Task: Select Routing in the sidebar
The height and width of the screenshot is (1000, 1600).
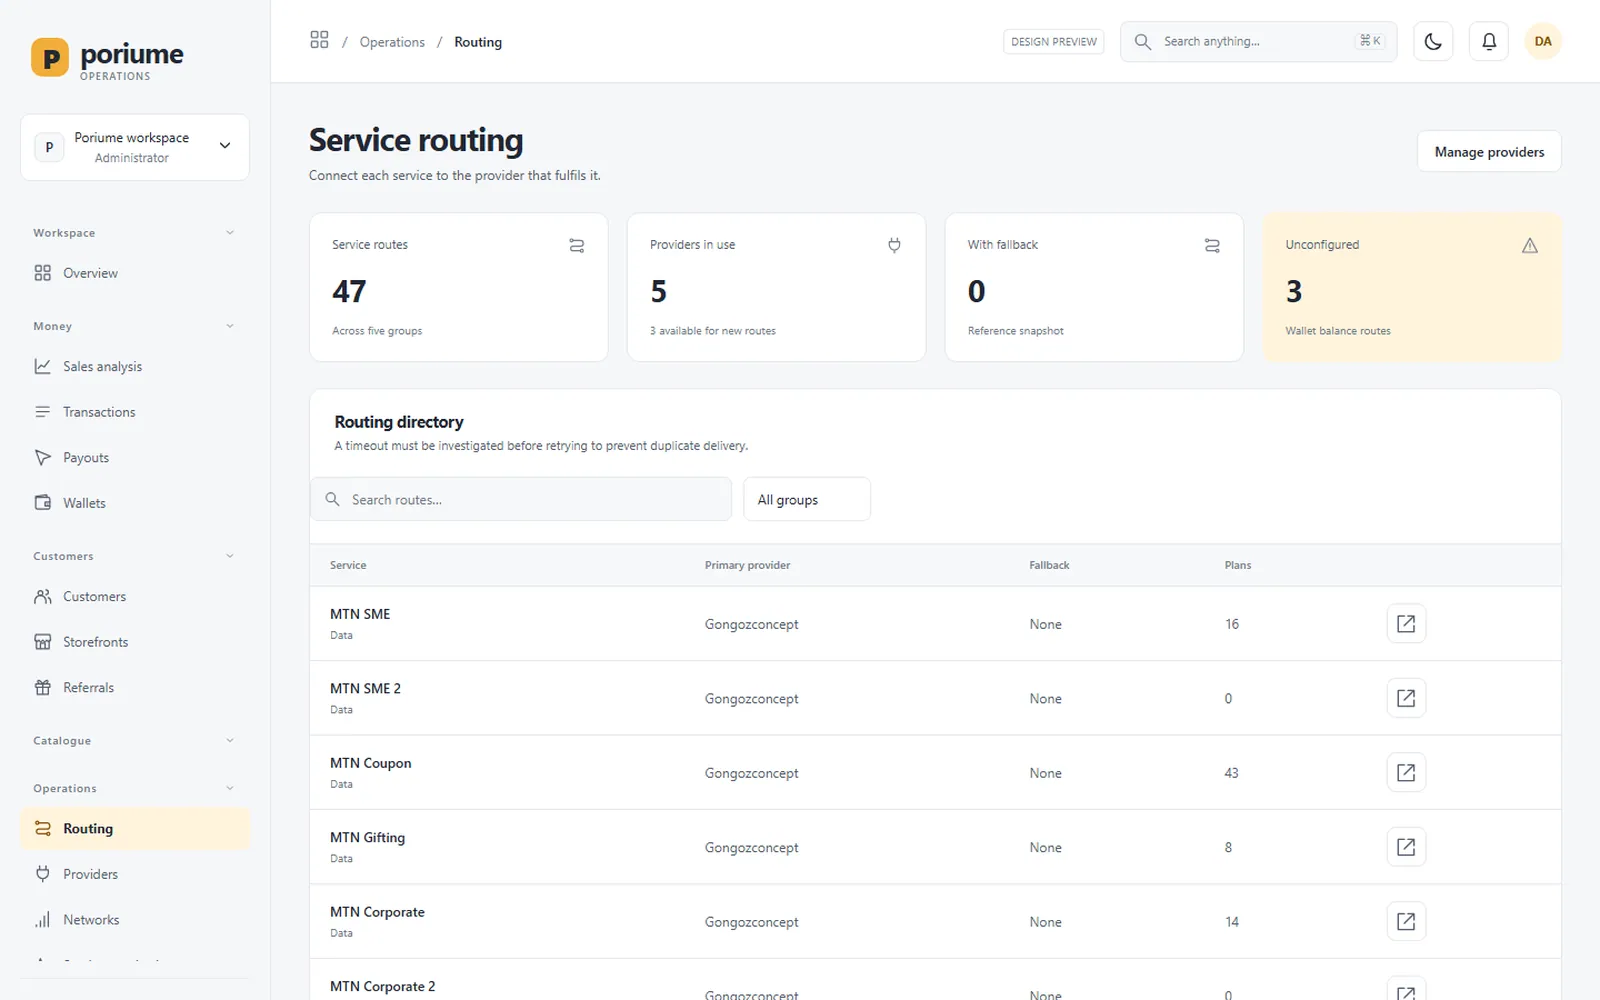Action: [135, 828]
